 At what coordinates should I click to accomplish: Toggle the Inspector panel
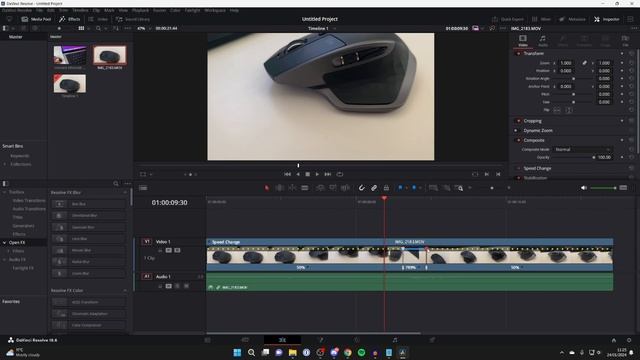(x=607, y=19)
